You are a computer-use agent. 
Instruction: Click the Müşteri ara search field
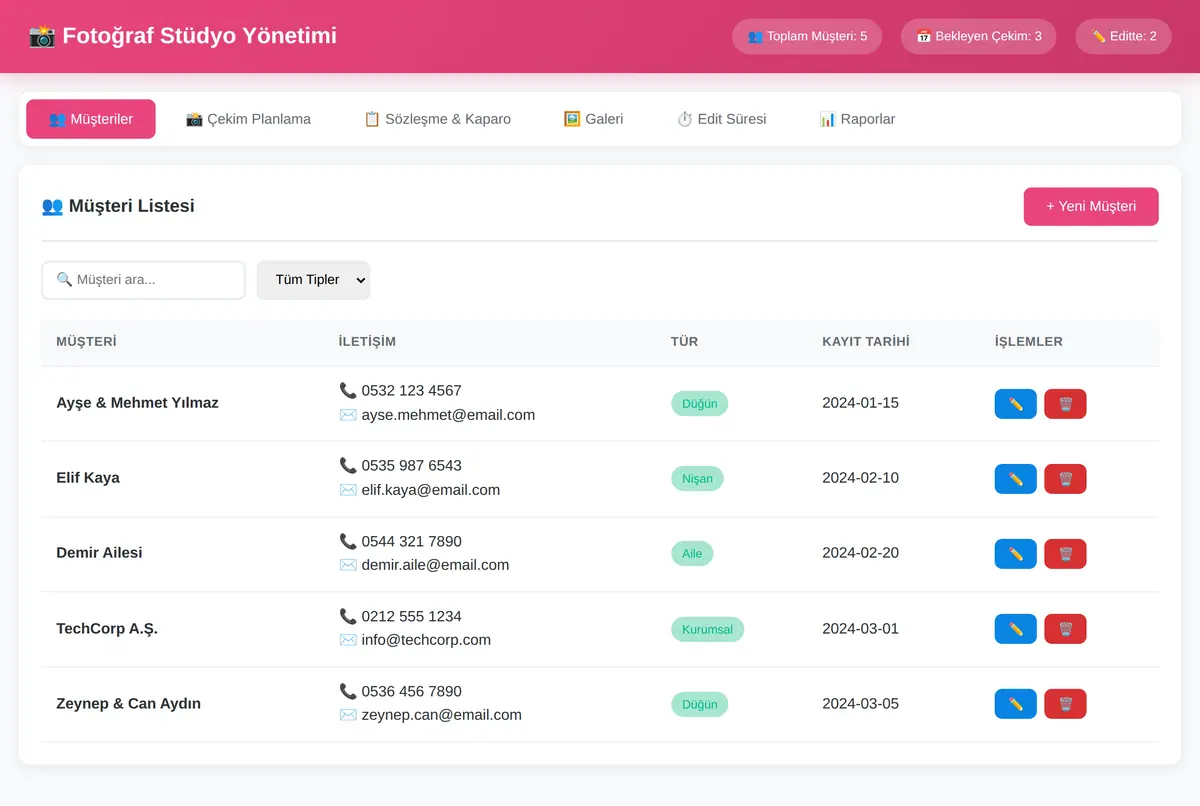tap(143, 280)
